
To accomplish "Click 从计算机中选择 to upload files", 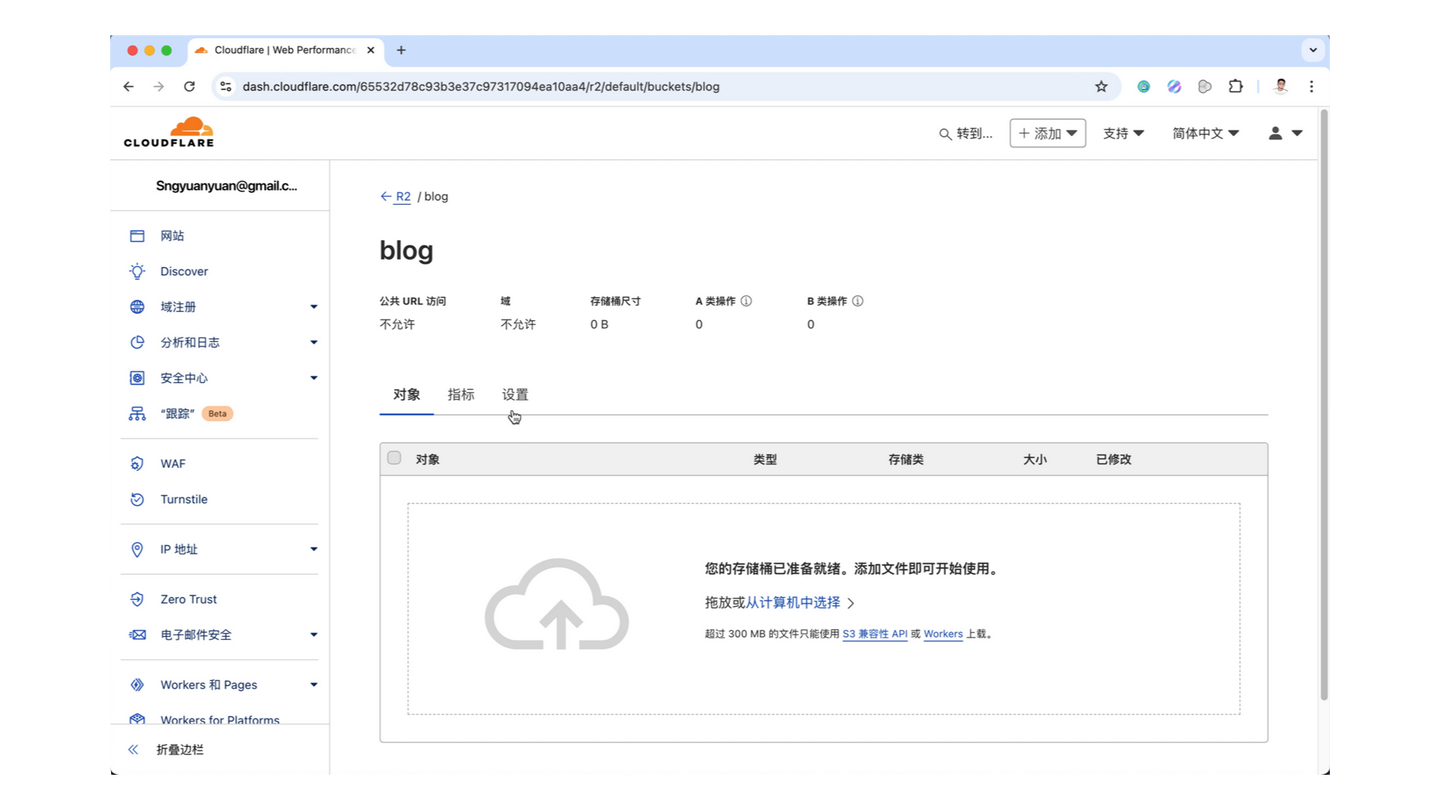I will [x=796, y=603].
